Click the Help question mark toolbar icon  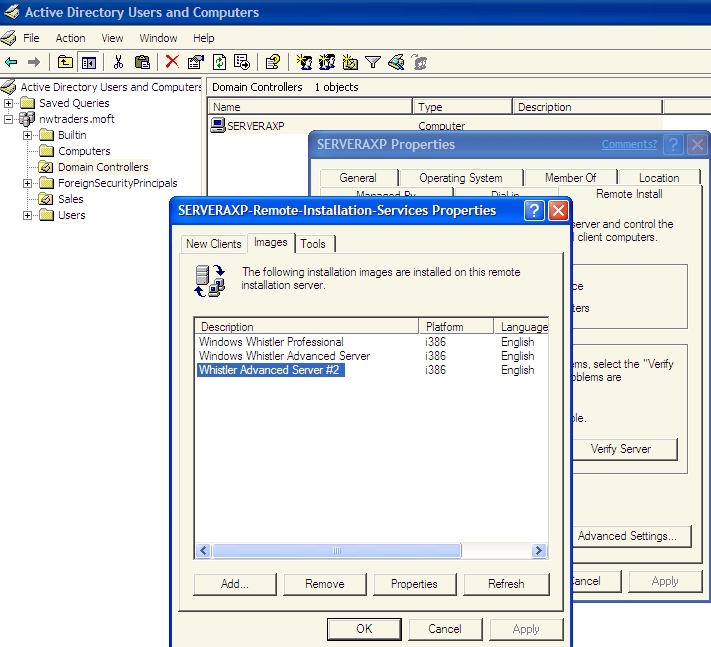(273, 62)
